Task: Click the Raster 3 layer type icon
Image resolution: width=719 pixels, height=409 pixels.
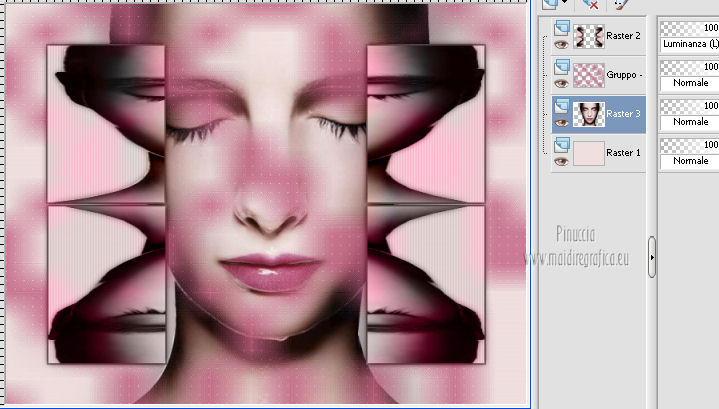Action: pyautogui.click(x=562, y=106)
